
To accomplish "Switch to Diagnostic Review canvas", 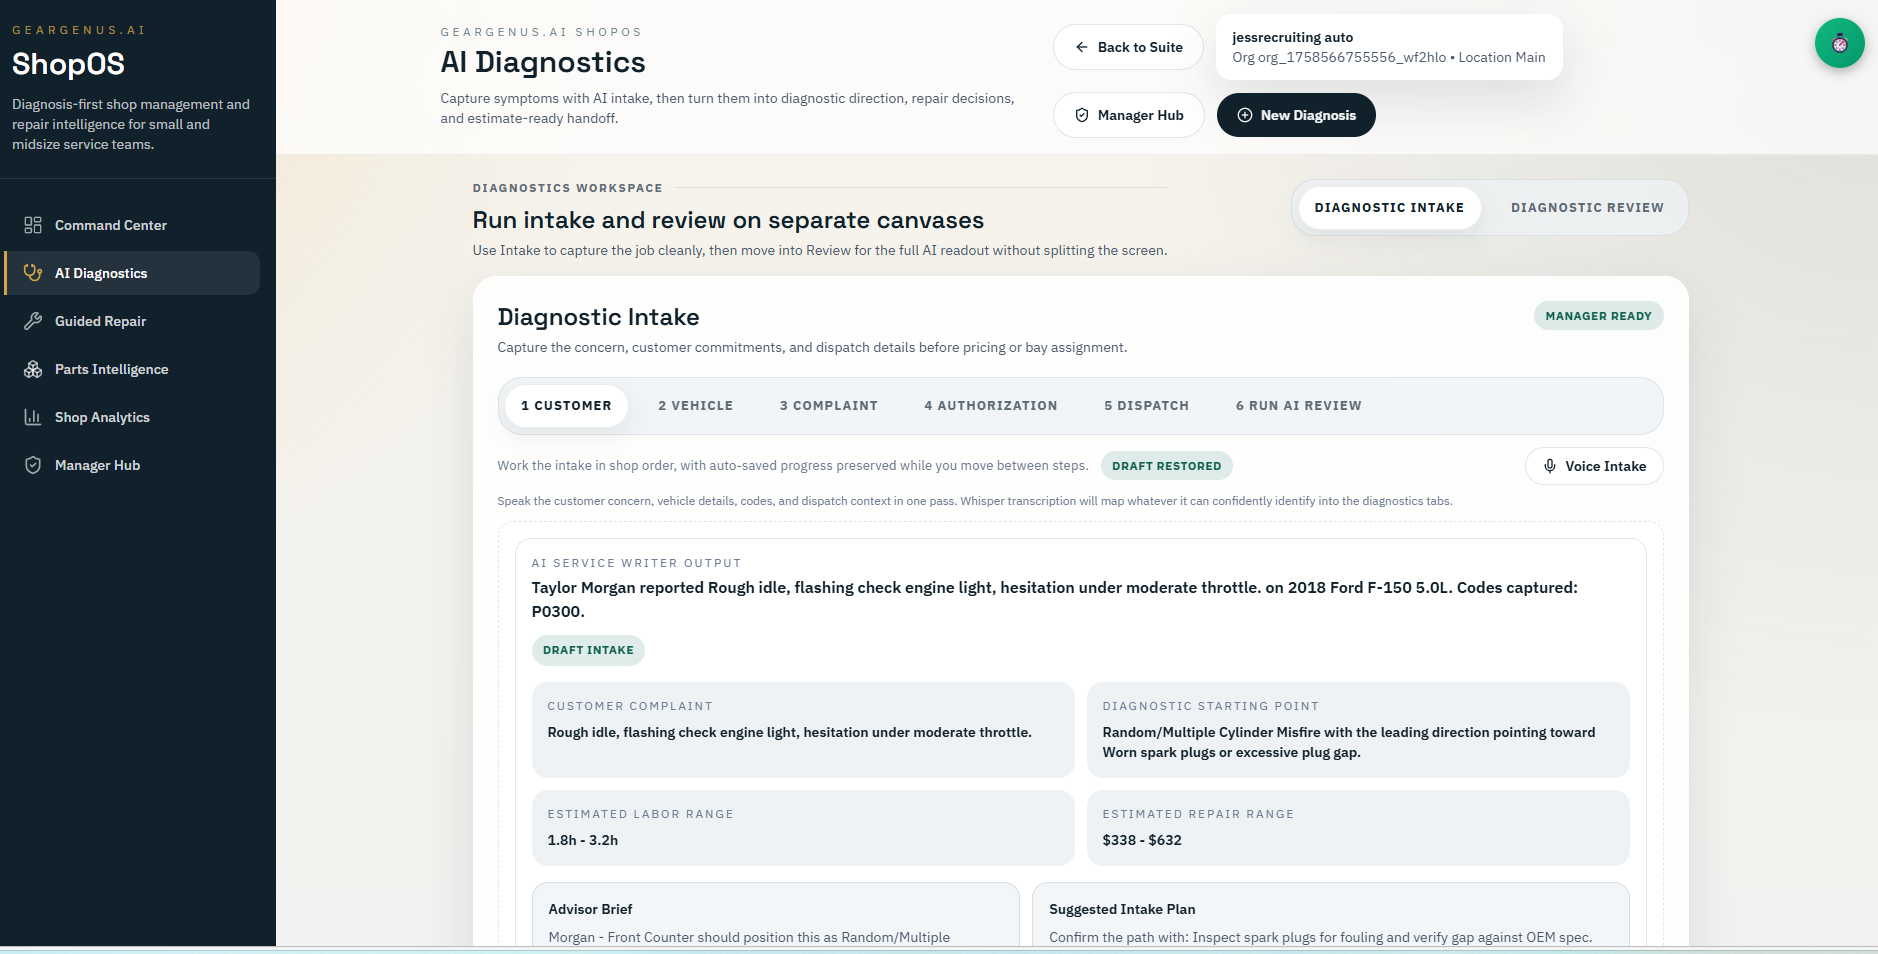I will tap(1586, 208).
